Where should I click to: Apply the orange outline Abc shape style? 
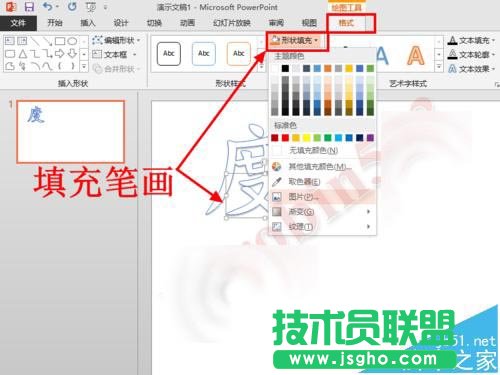click(x=239, y=53)
